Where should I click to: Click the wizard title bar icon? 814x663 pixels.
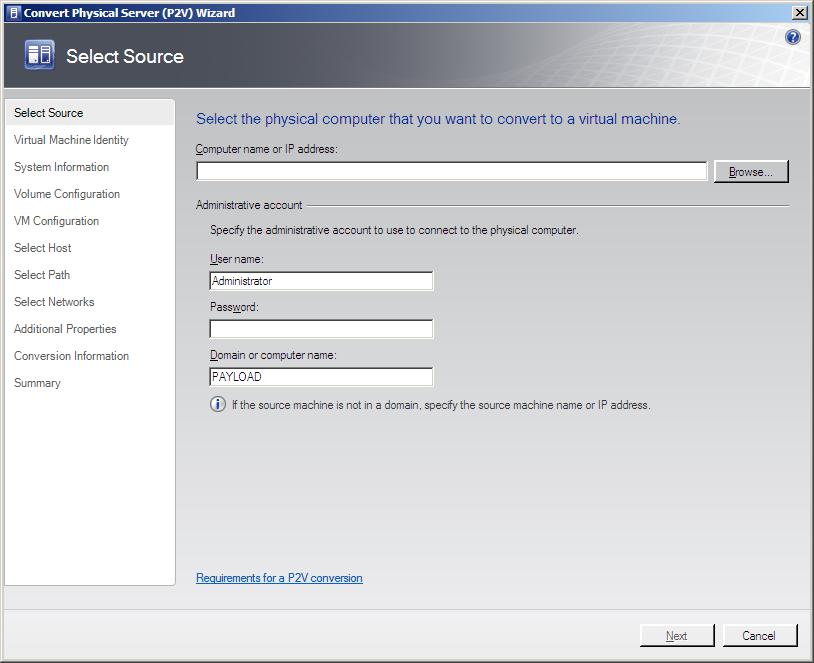(13, 13)
